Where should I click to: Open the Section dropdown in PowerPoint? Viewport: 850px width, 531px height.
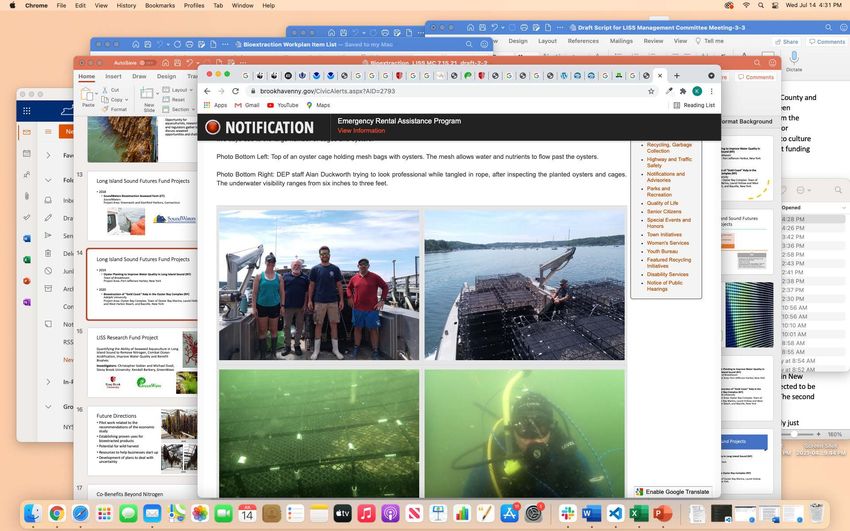click(x=178, y=109)
